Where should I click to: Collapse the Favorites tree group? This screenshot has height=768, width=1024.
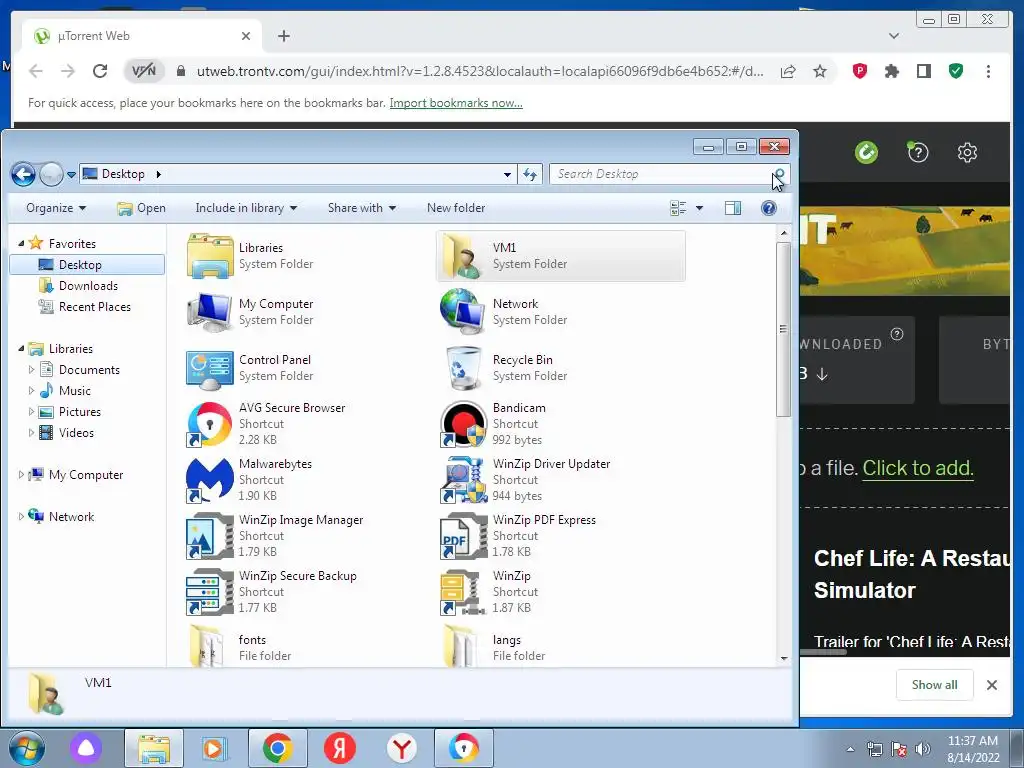click(21, 244)
